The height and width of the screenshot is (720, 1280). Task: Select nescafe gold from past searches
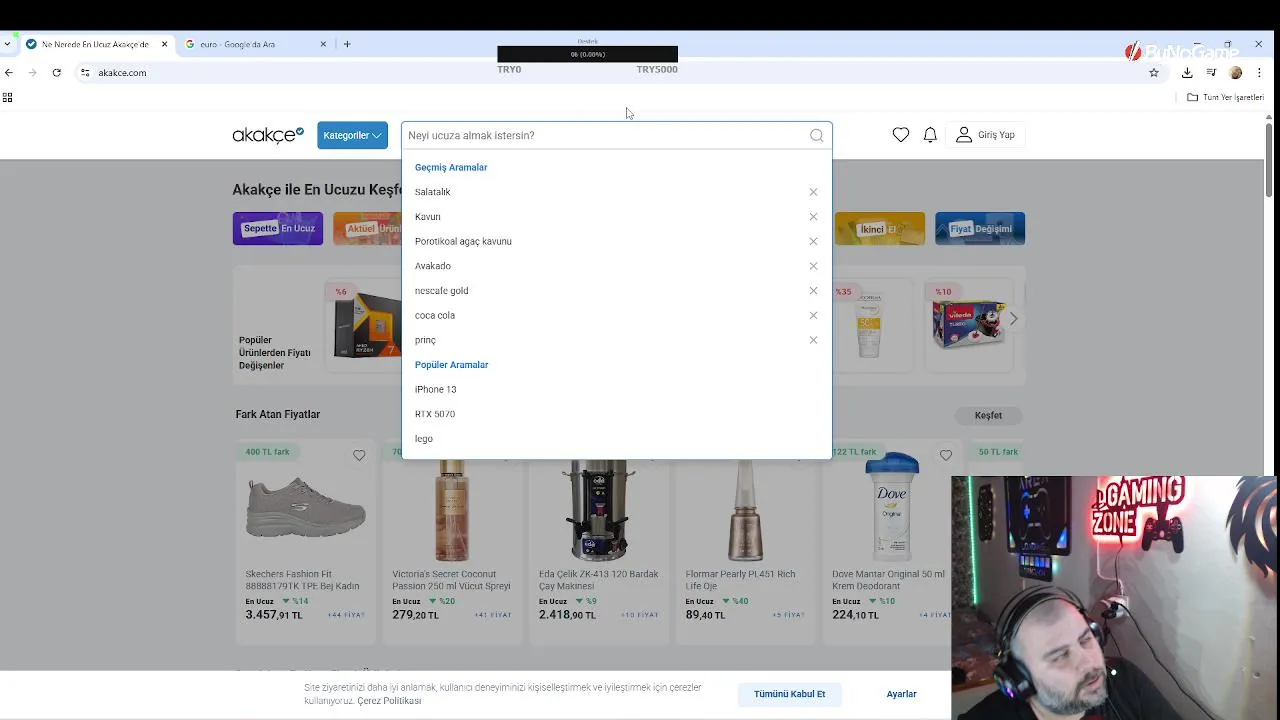coord(441,291)
